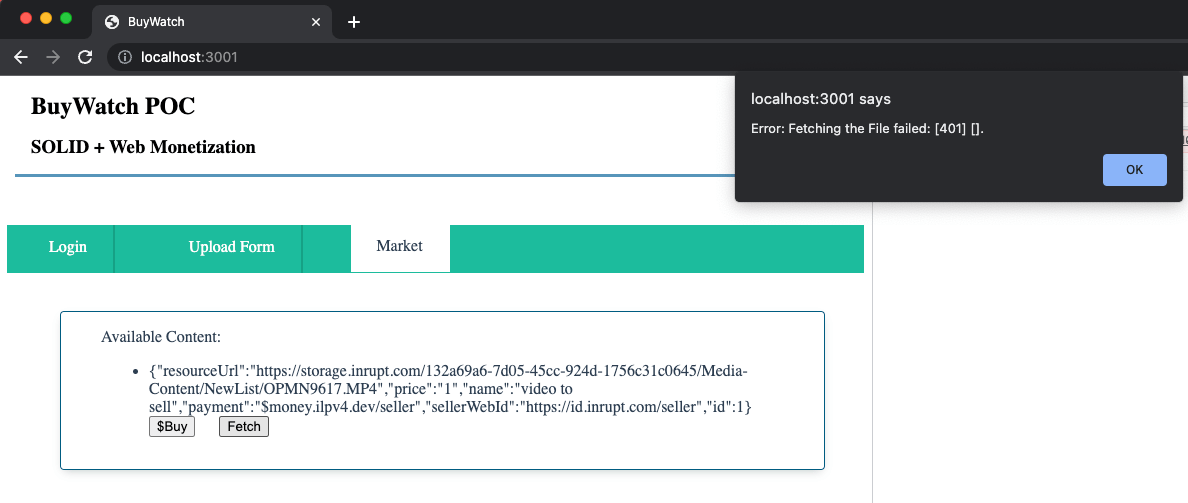Open site info icon in address bar
Screen dimensions: 1188x503
125,57
